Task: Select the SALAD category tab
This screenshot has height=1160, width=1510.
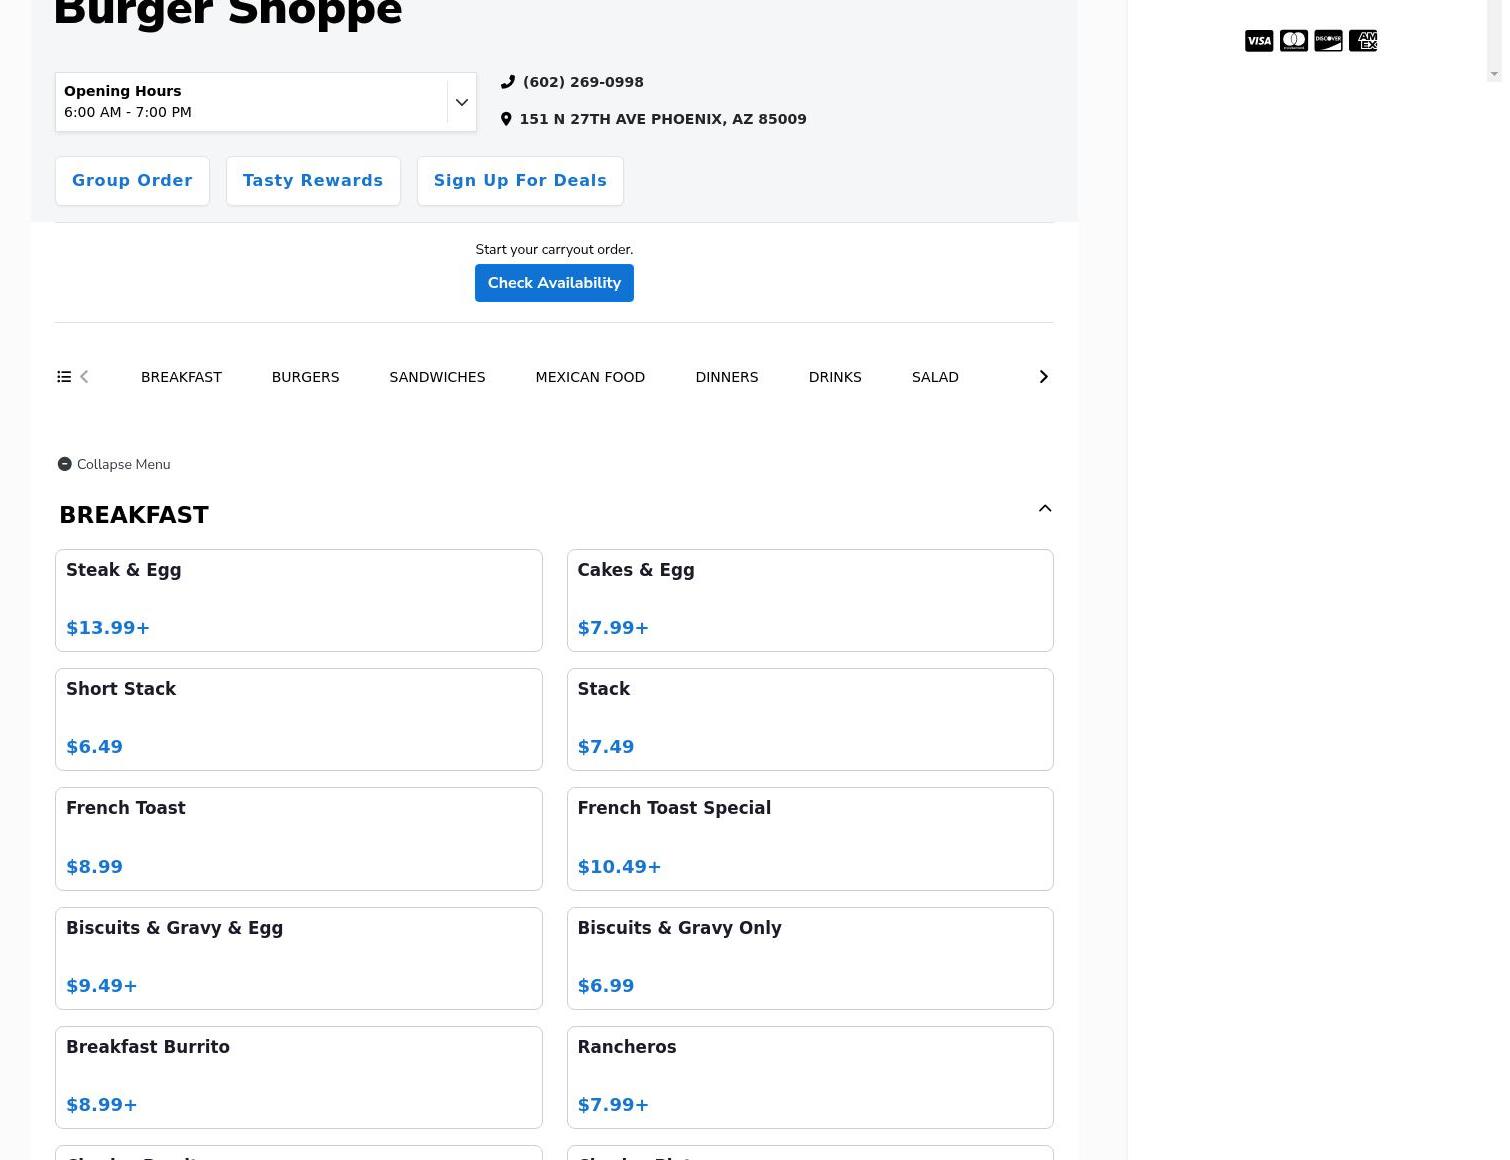Action: coord(935,377)
